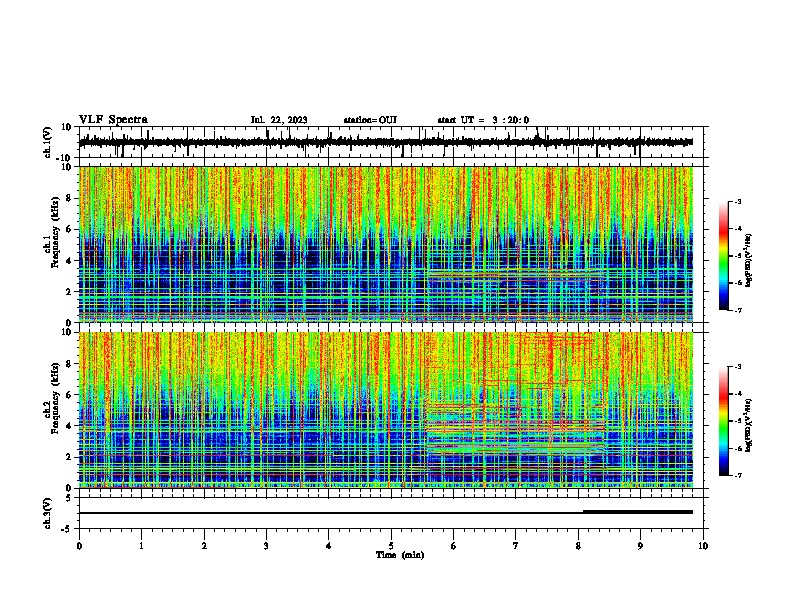Click the time axis tick label "8"

[x=578, y=546]
